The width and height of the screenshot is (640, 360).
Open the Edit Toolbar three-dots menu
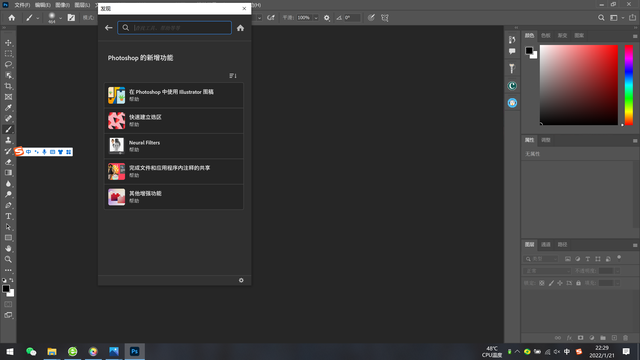tap(8, 270)
